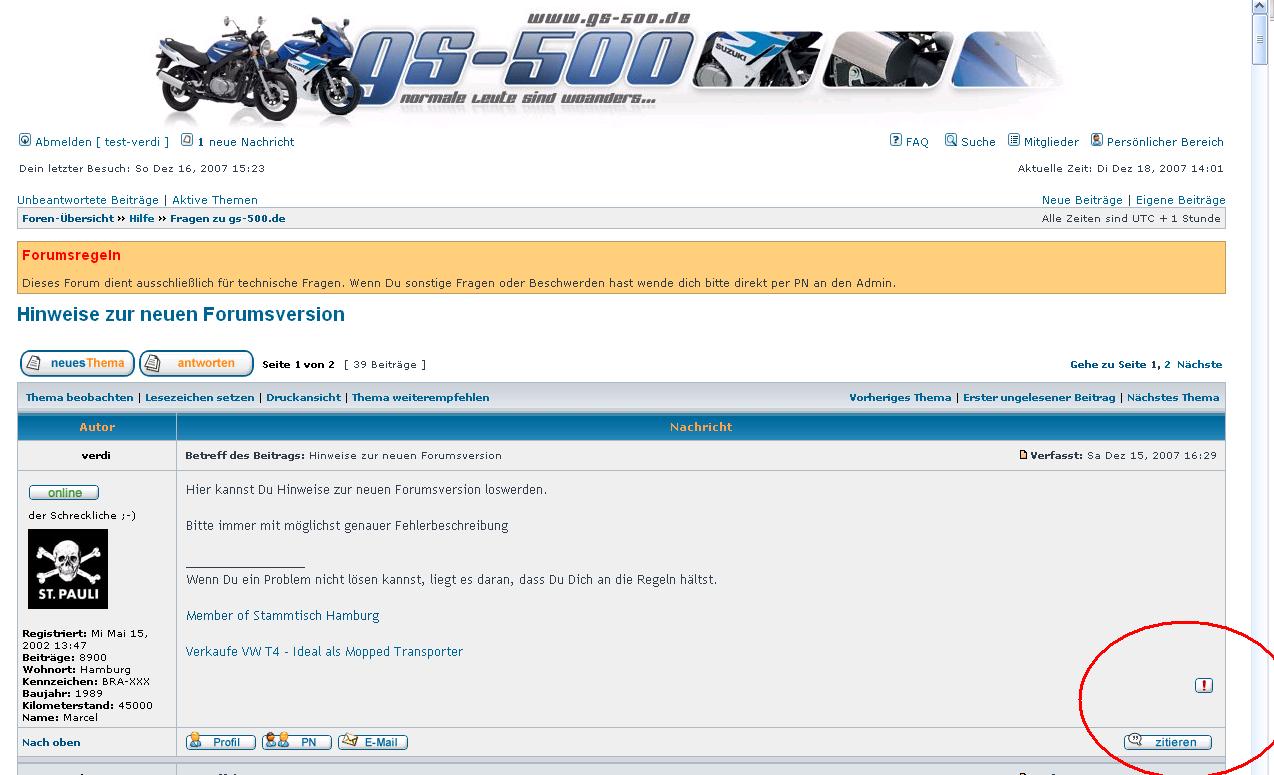
Task: Click the FAQ help icon
Action: (896, 140)
